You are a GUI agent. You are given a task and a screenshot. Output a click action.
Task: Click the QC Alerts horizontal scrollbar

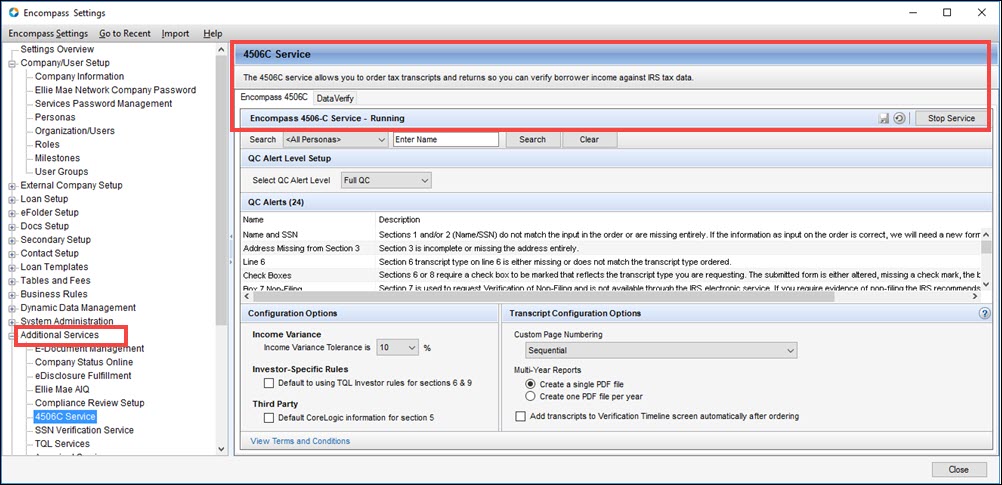click(x=542, y=296)
